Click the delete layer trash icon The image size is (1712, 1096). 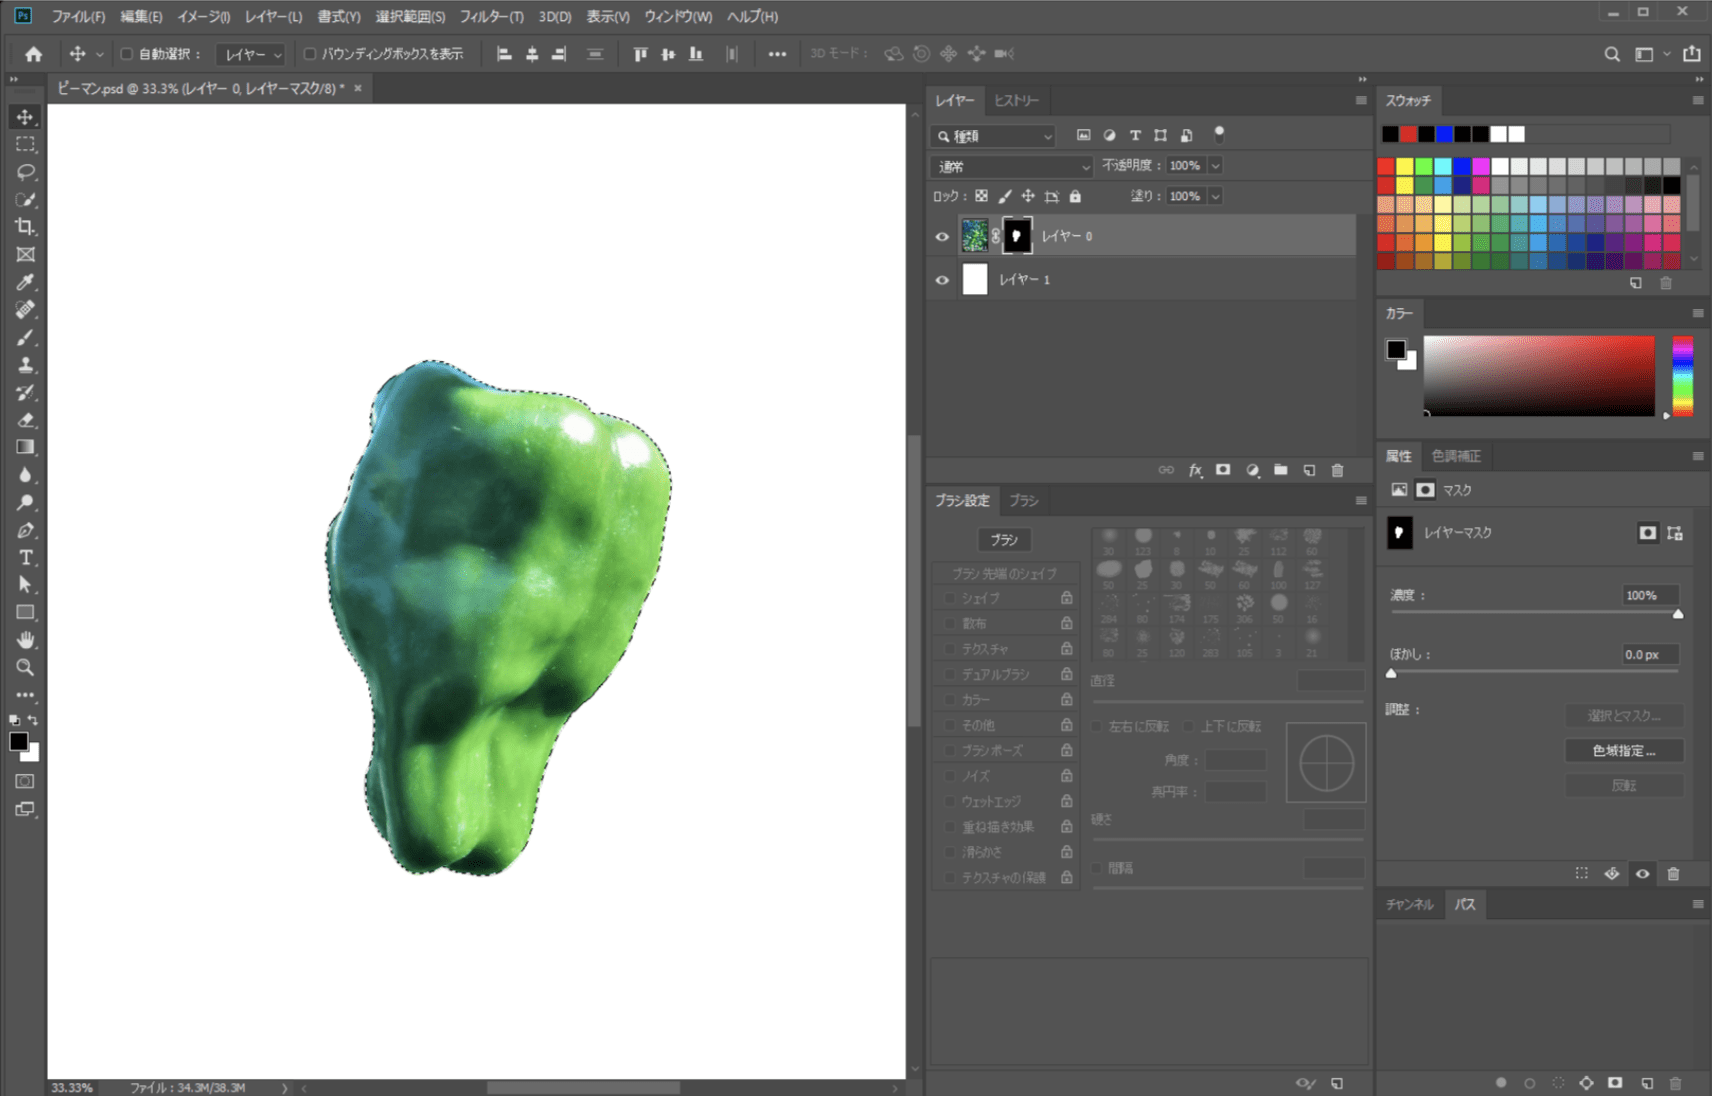coord(1337,470)
